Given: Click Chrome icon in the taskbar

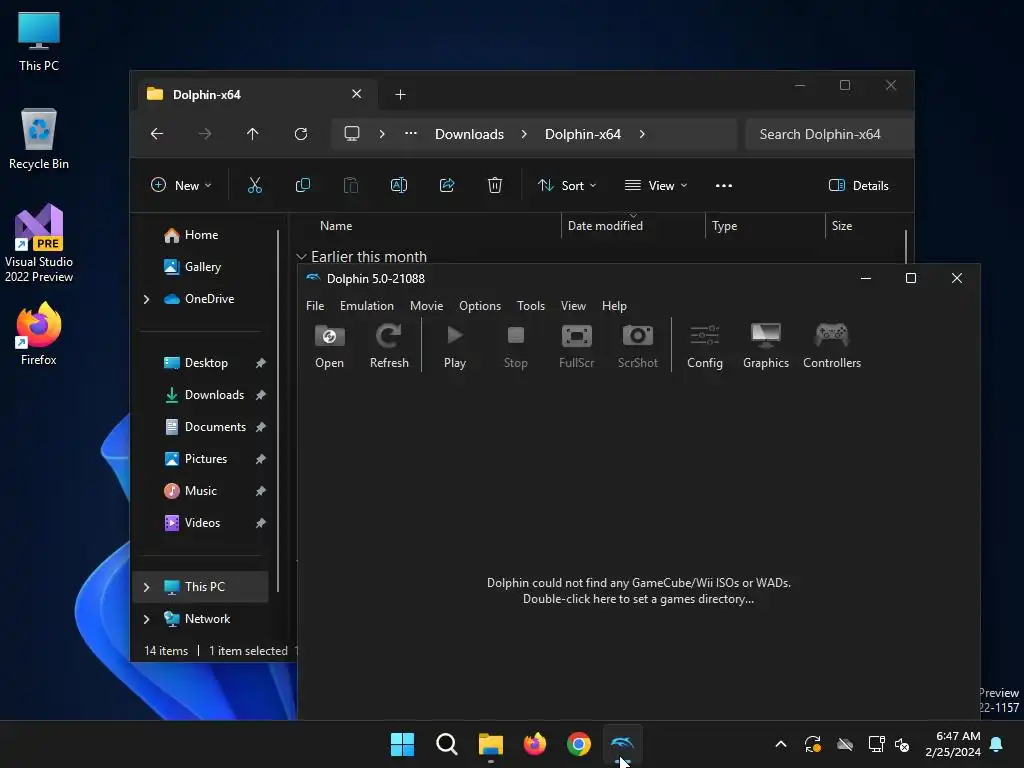Looking at the screenshot, I should pos(579,744).
